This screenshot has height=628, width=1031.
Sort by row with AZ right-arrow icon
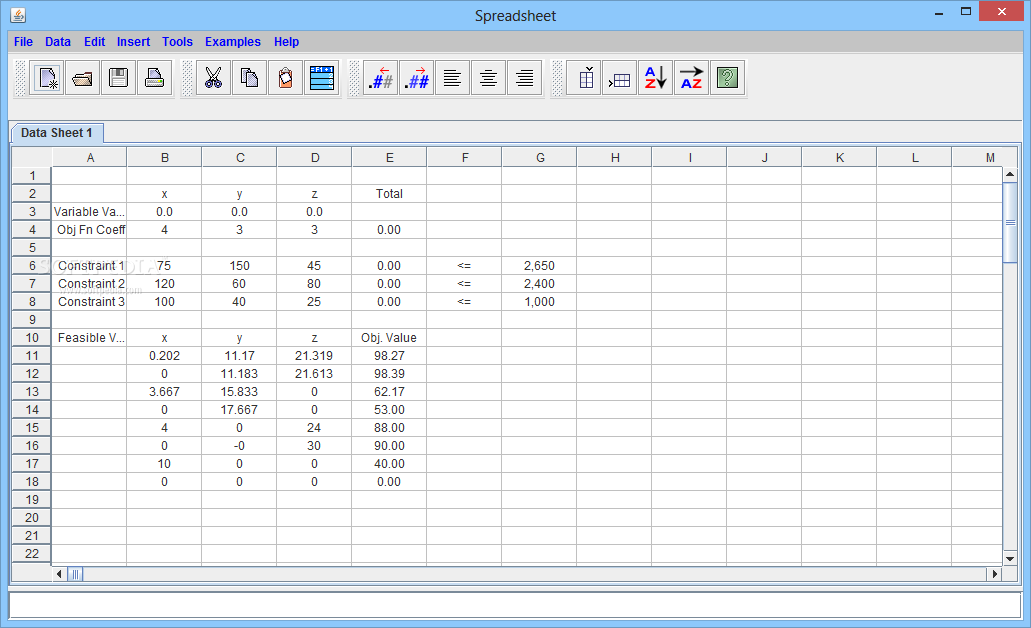(x=692, y=78)
